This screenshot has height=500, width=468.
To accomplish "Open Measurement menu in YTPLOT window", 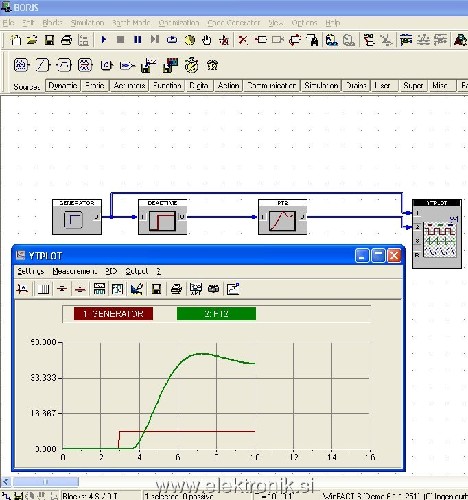I will pos(75,271).
